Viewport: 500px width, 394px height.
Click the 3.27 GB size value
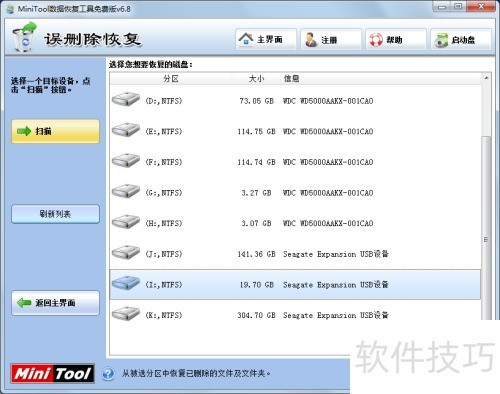pos(256,193)
